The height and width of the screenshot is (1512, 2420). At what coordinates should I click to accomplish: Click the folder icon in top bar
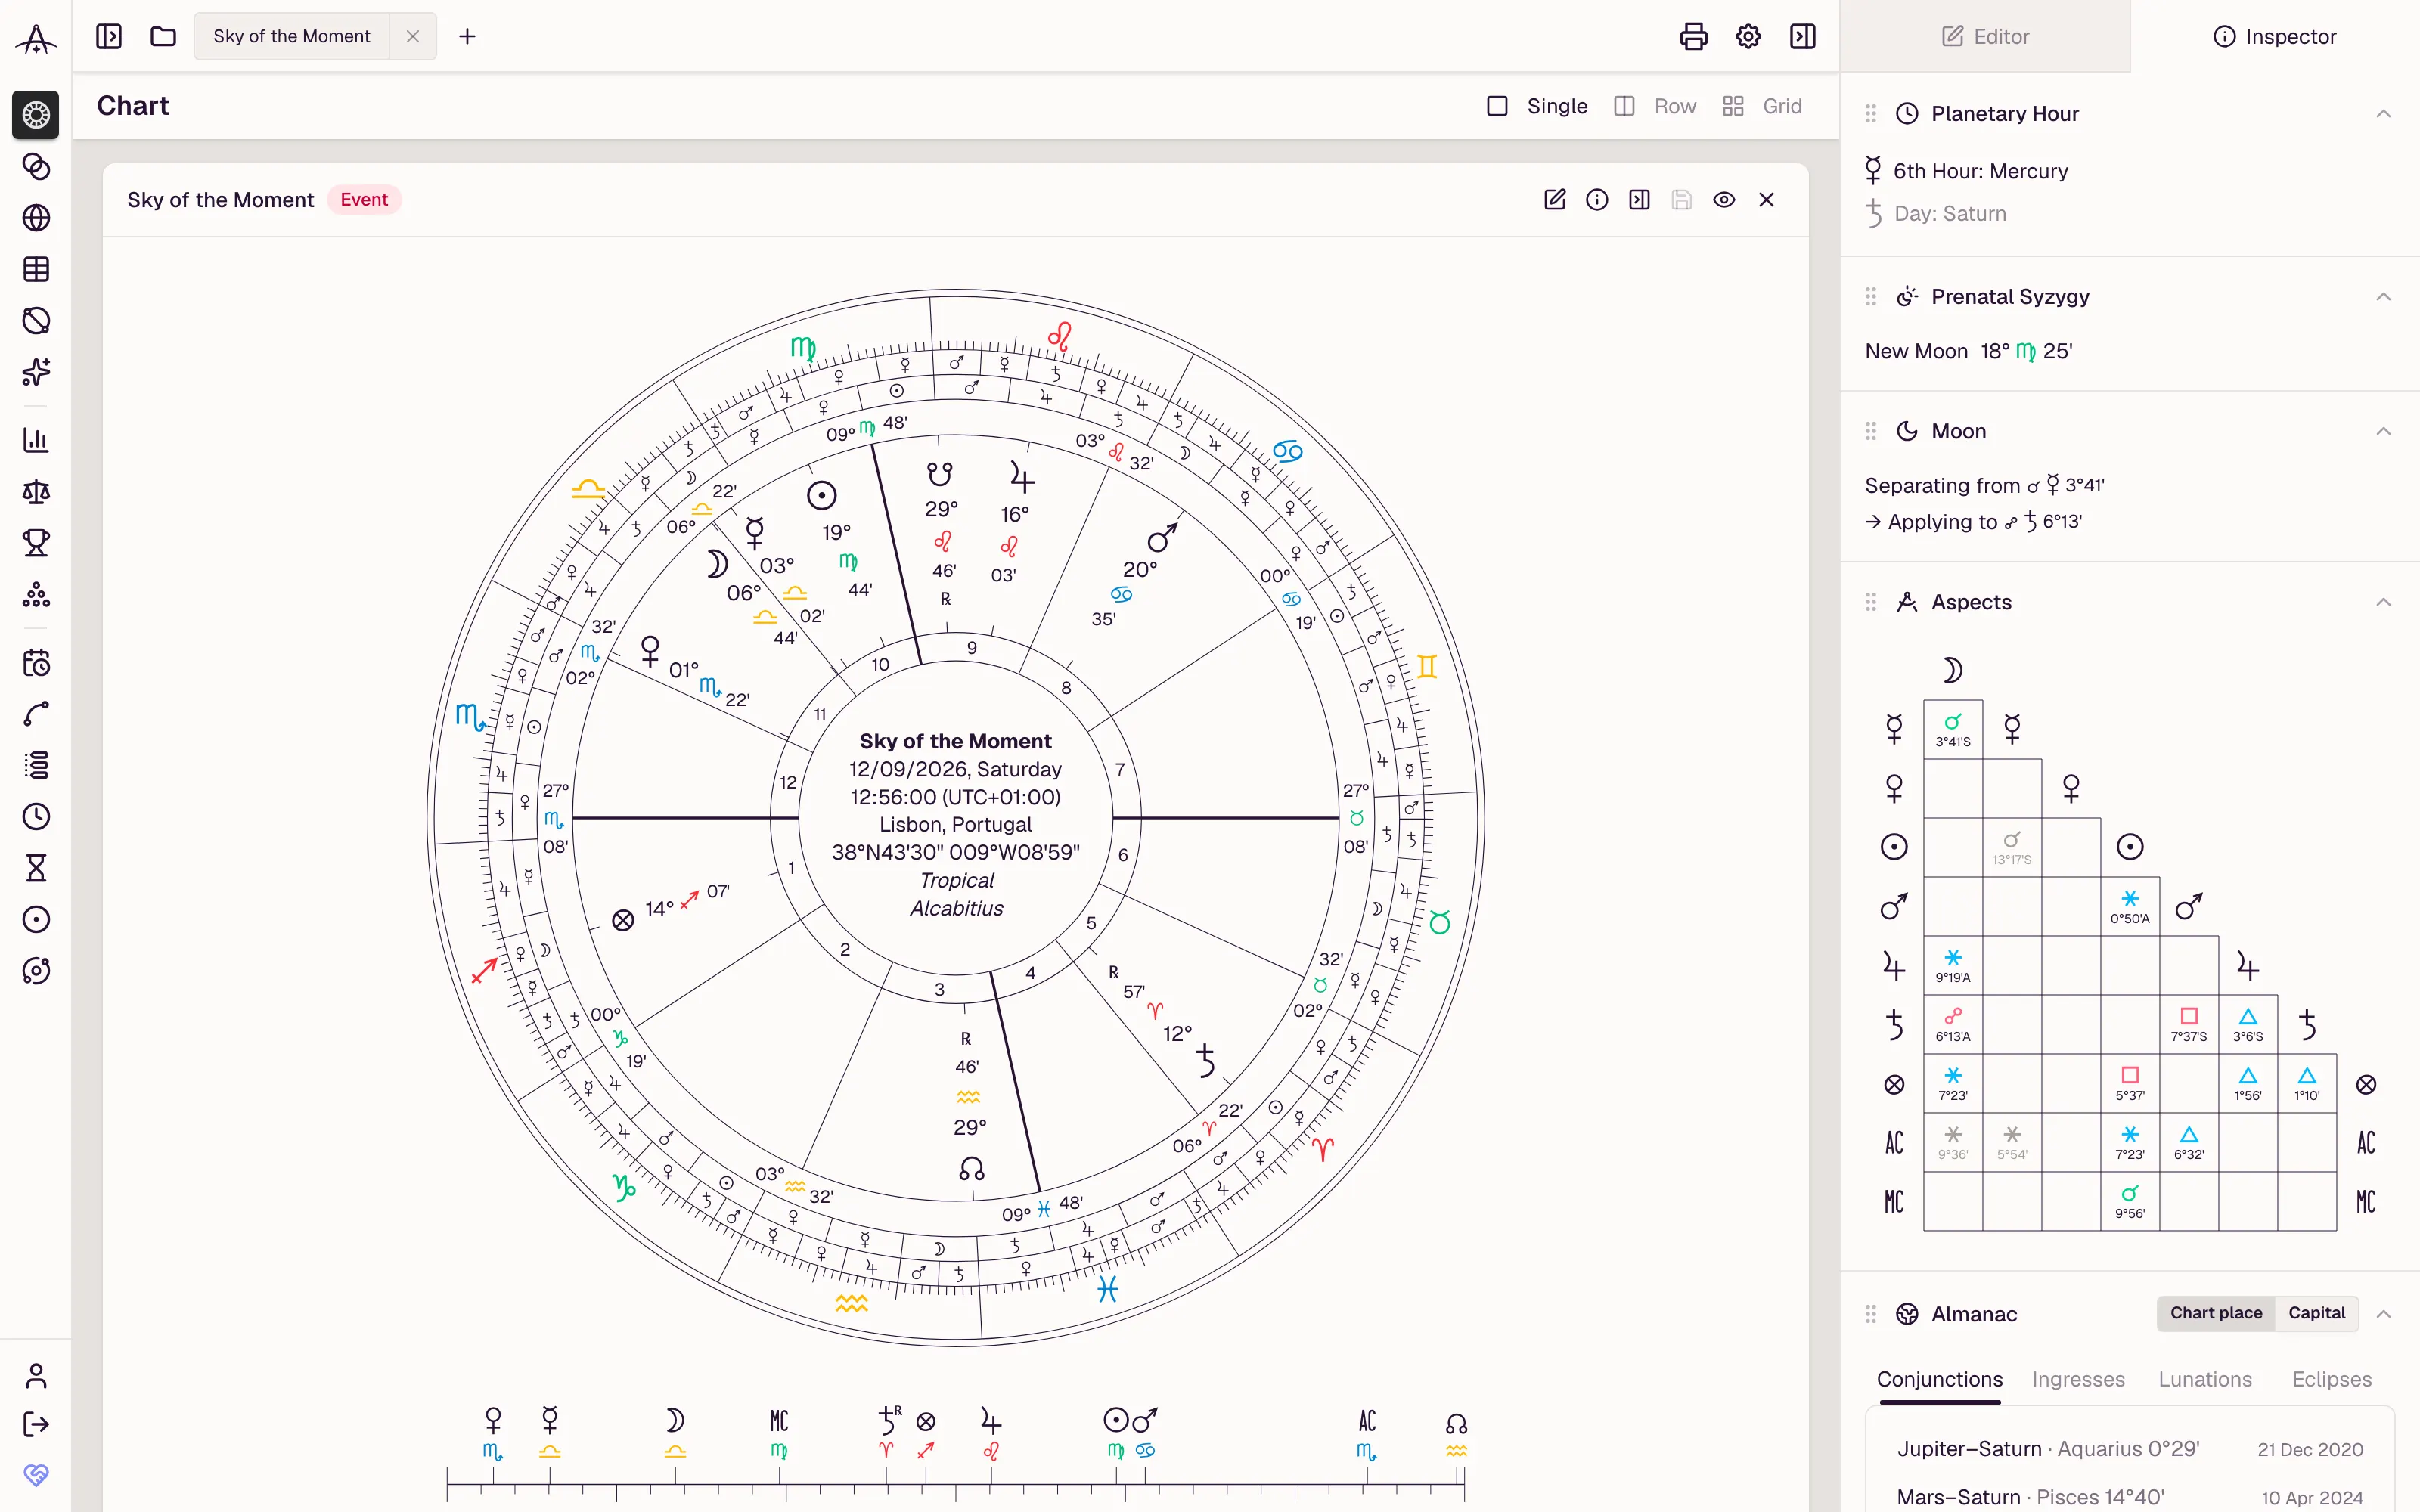click(163, 37)
